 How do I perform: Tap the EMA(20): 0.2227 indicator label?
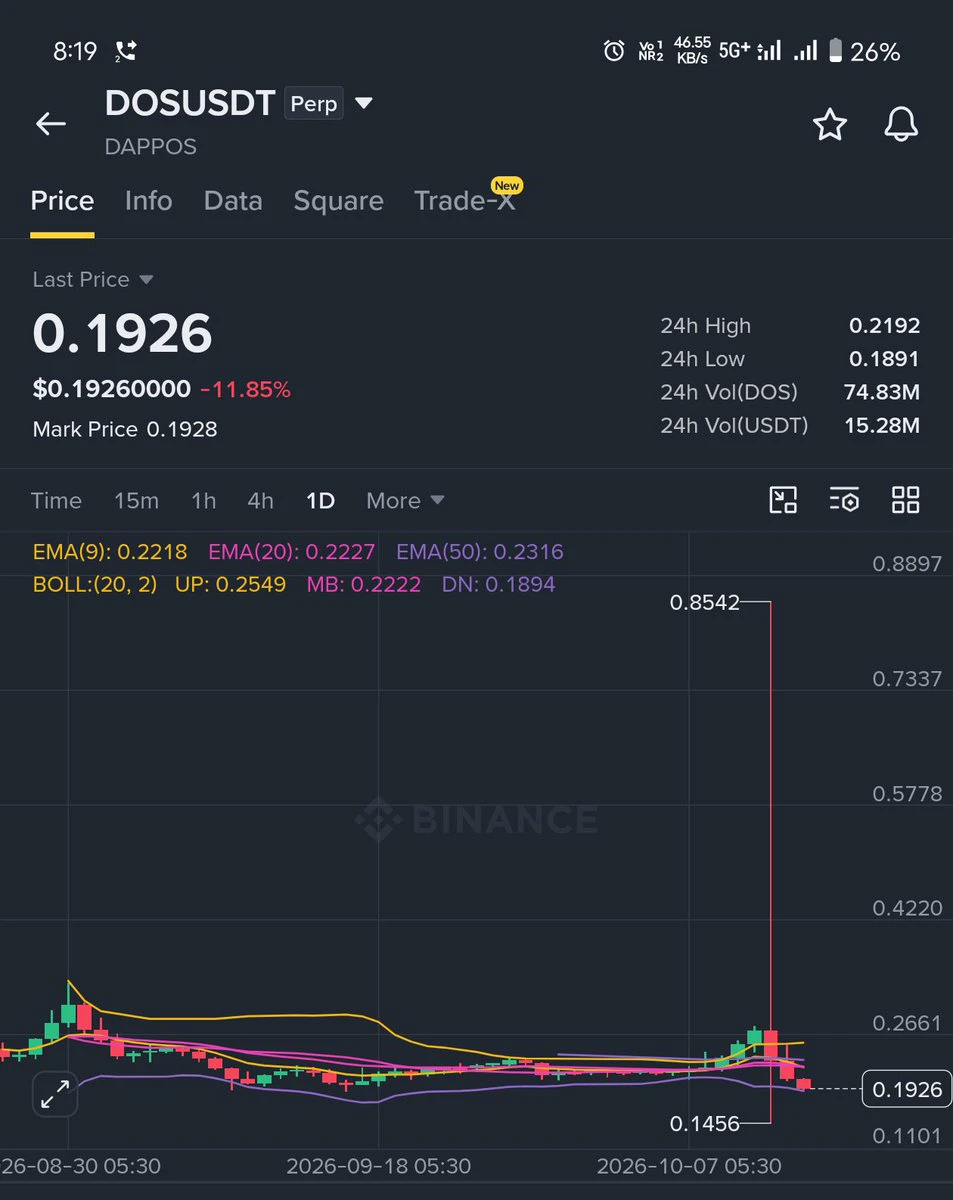pos(292,551)
